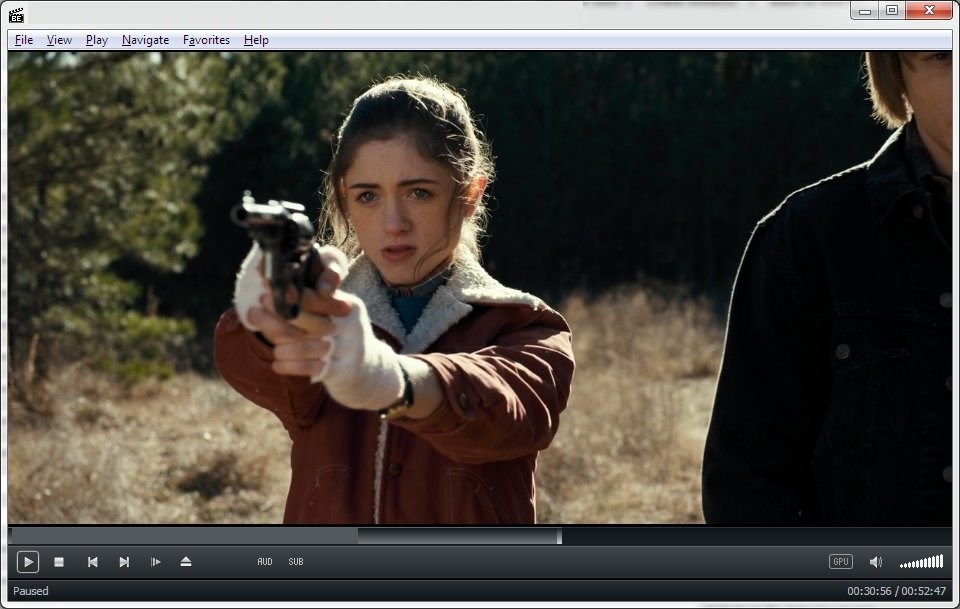The height and width of the screenshot is (609, 960).
Task: Click the seek bar position handle
Action: click(559, 536)
